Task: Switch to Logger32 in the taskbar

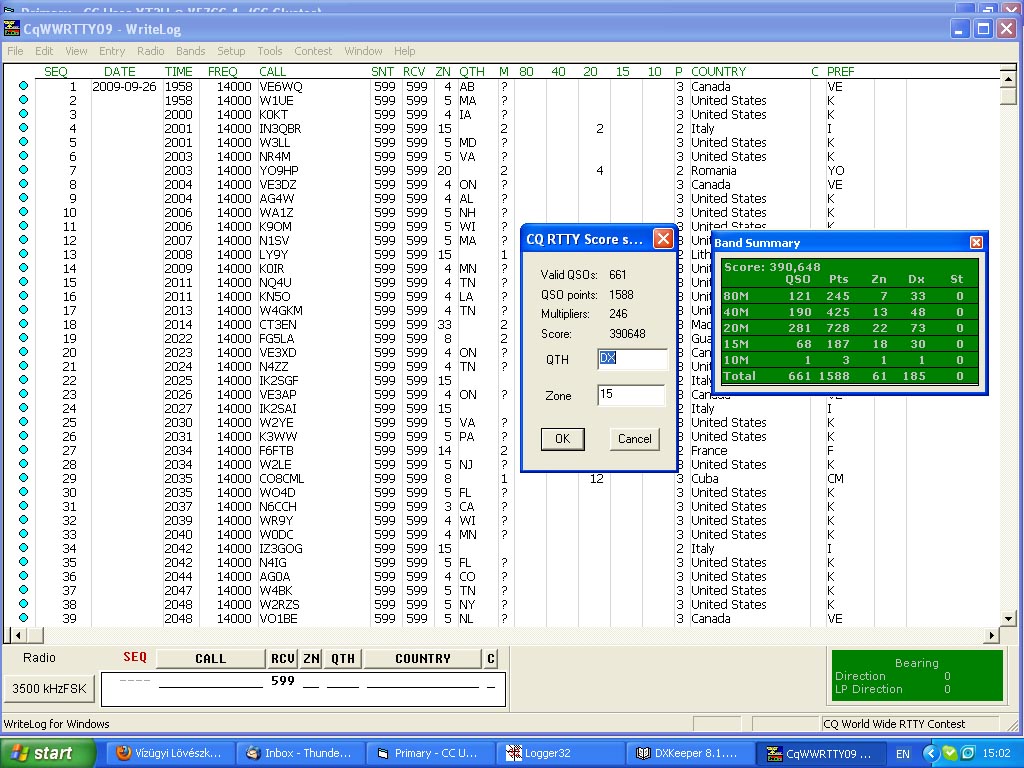Action: (562, 753)
